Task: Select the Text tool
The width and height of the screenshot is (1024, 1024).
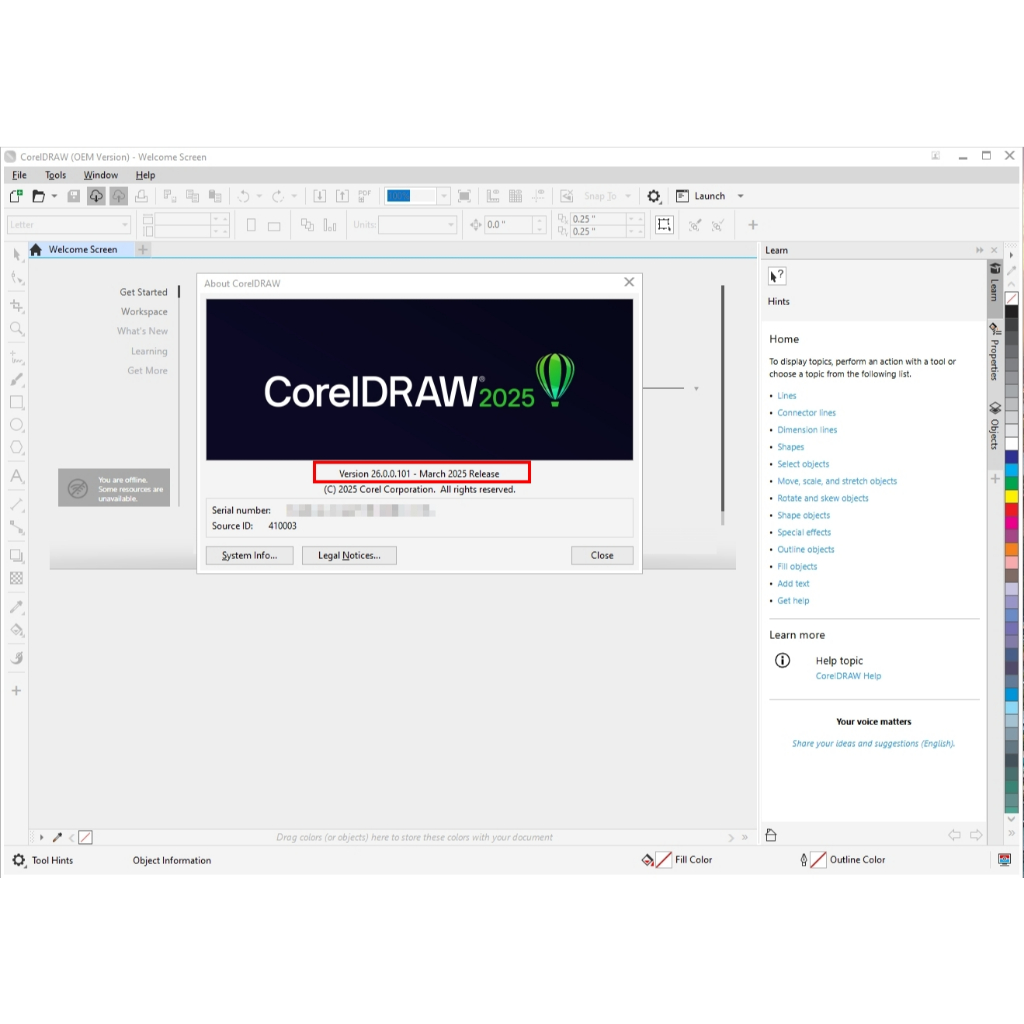Action: pos(17,476)
